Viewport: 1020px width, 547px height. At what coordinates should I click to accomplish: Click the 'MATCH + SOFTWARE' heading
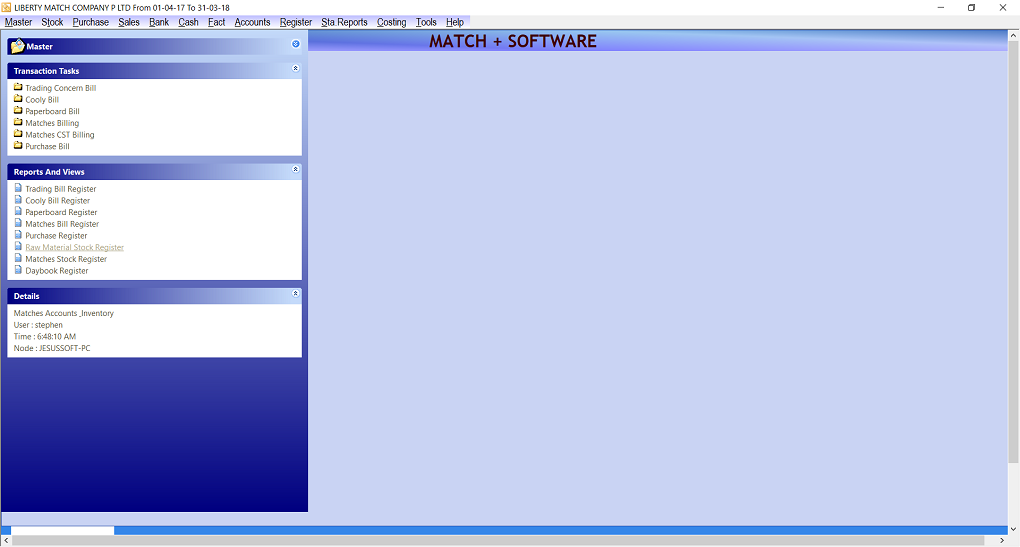(513, 41)
